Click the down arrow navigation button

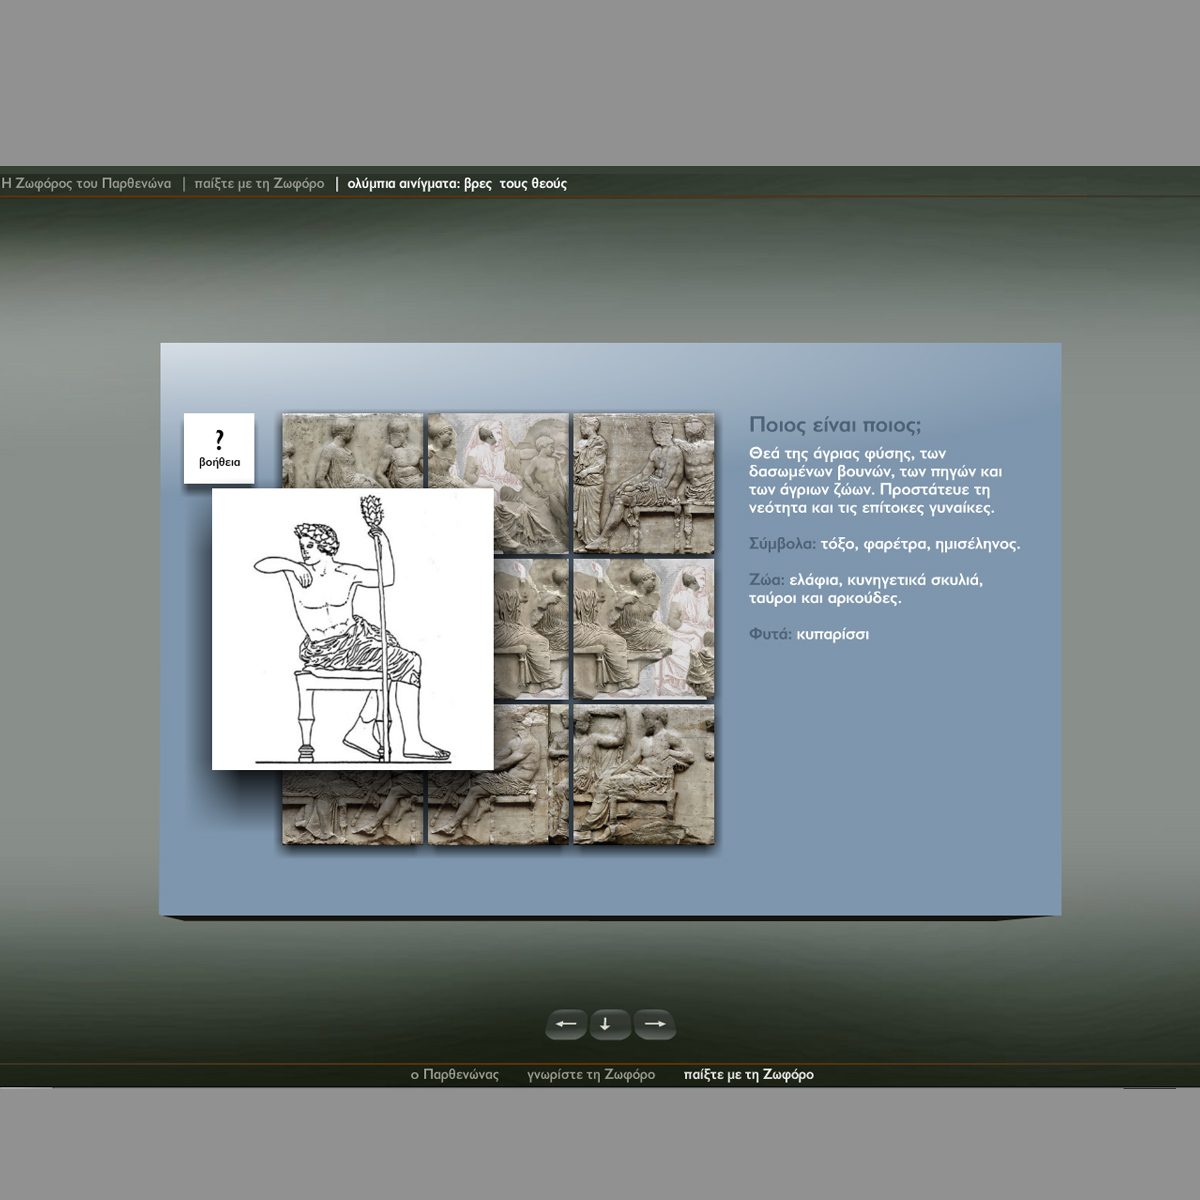click(x=610, y=1024)
